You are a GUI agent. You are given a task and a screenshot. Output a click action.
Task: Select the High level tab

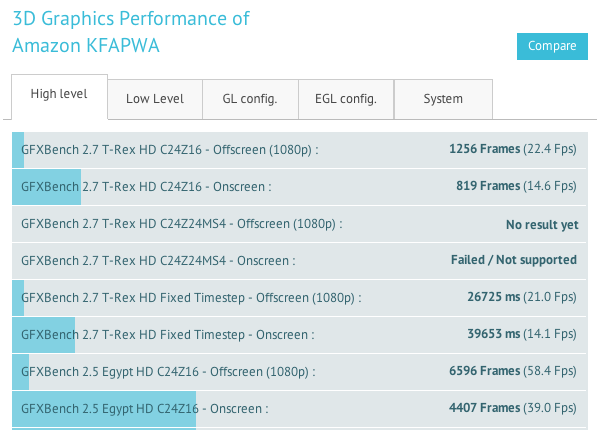[x=59, y=94]
